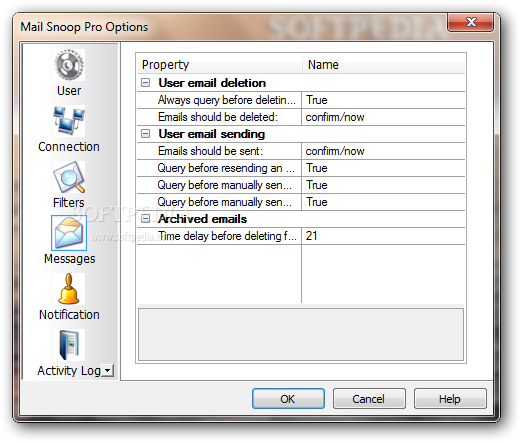The image size is (521, 443).
Task: Collapse the User email sending group
Action: pos(145,134)
